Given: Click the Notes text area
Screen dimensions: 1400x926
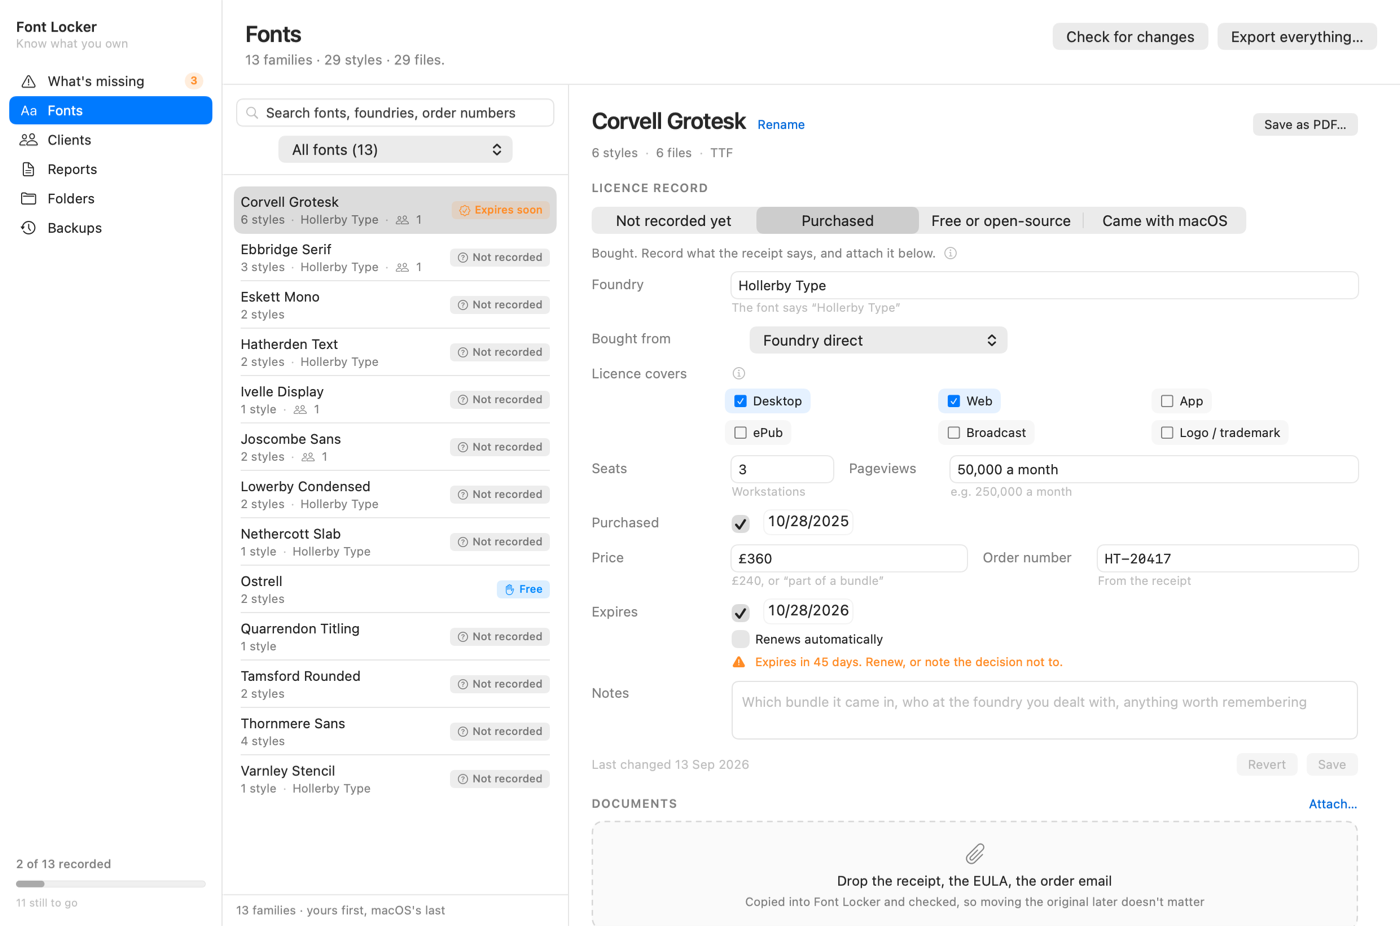Looking at the screenshot, I should 1044,711.
